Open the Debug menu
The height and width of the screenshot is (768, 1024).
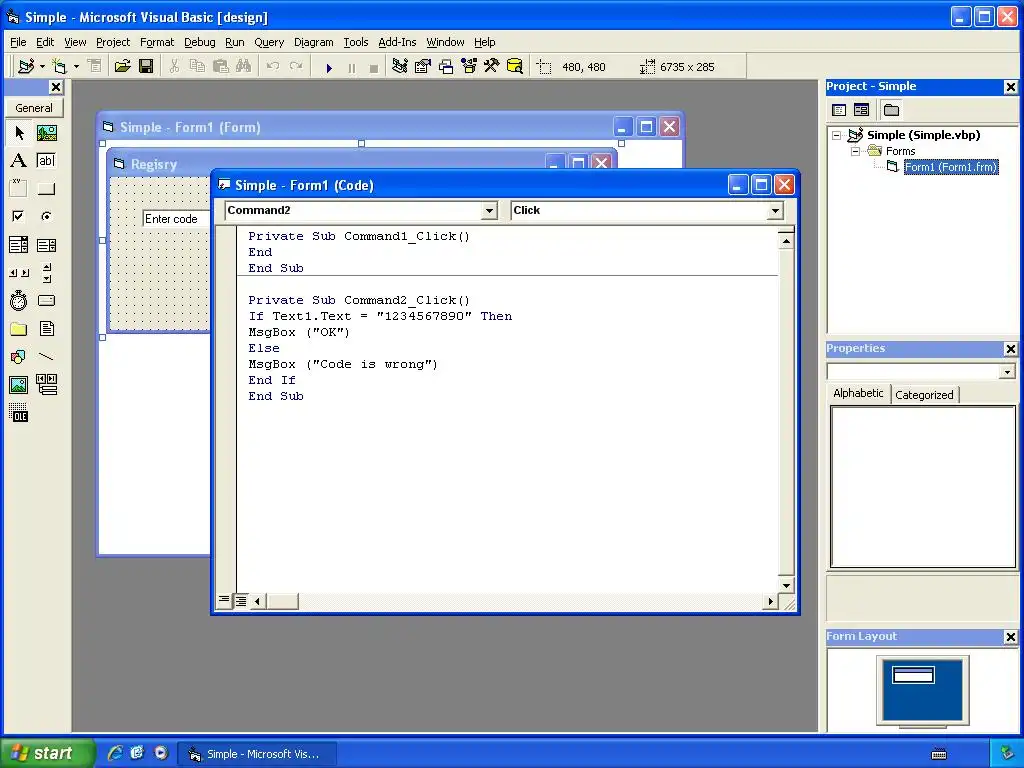(199, 42)
